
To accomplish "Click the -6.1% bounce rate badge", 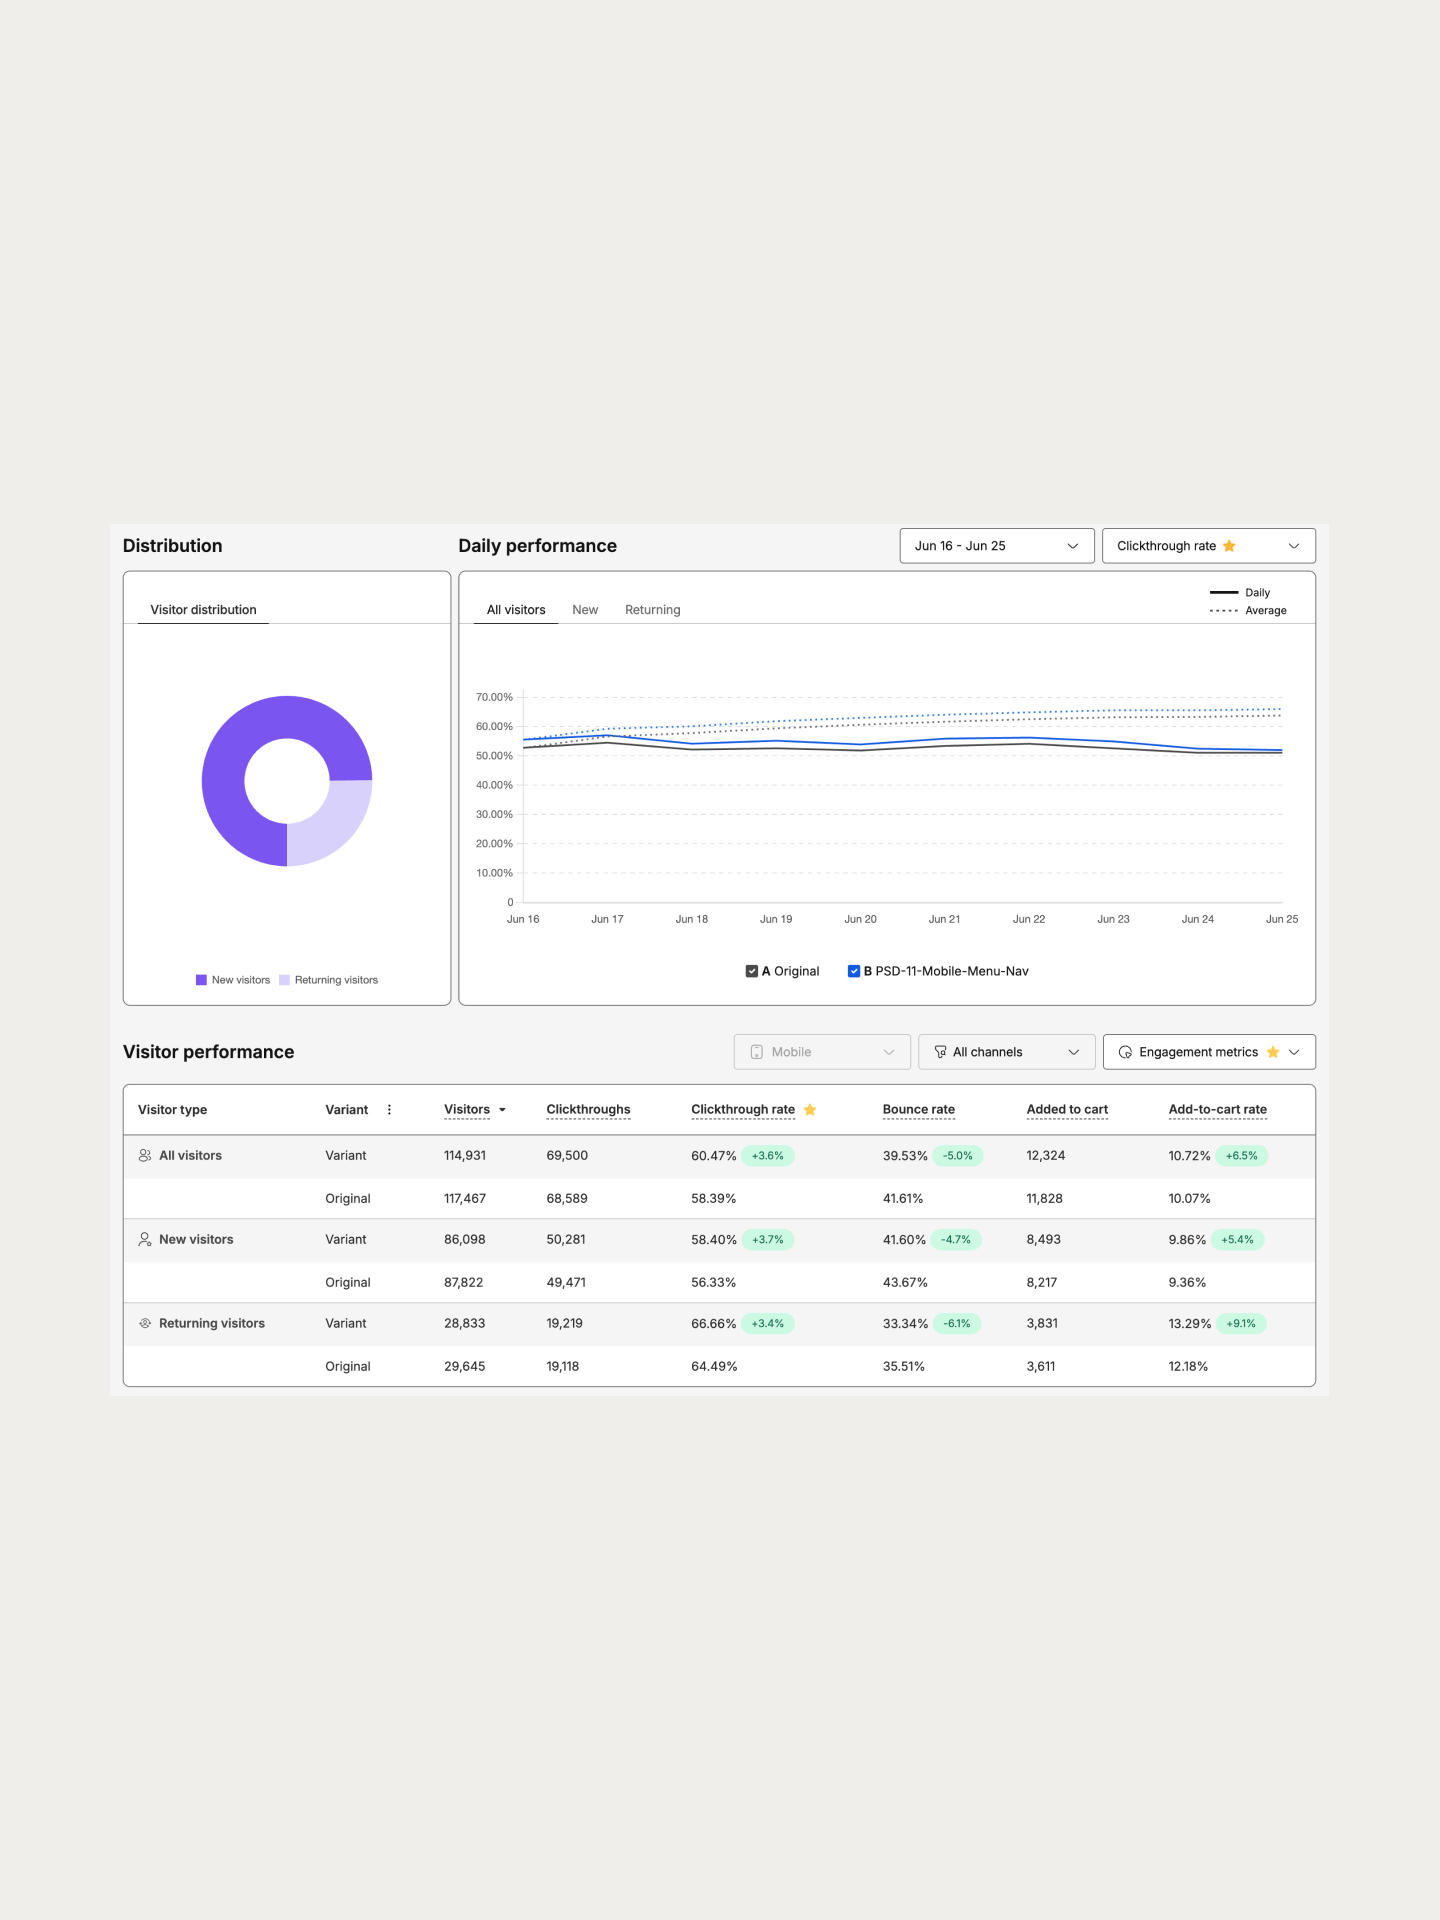I will (957, 1324).
